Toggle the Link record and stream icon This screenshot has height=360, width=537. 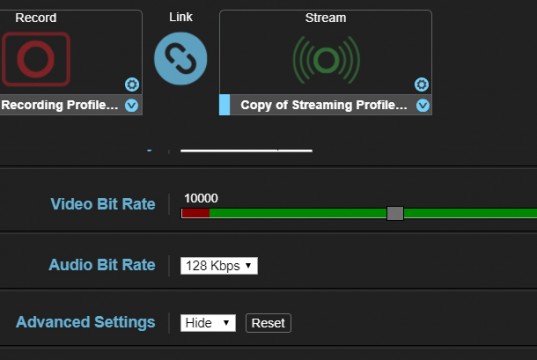(x=180, y=59)
